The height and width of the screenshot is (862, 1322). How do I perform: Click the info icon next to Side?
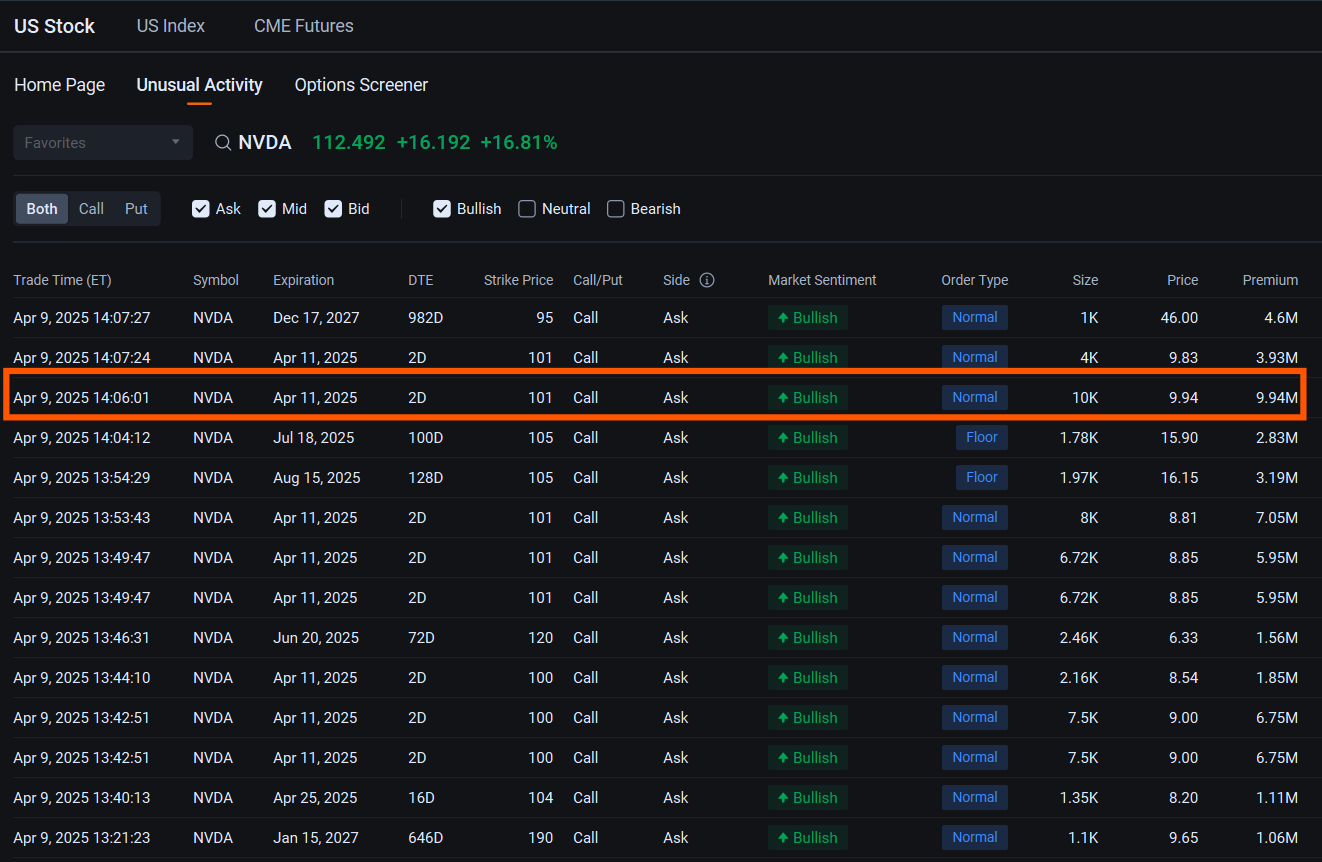(x=707, y=280)
